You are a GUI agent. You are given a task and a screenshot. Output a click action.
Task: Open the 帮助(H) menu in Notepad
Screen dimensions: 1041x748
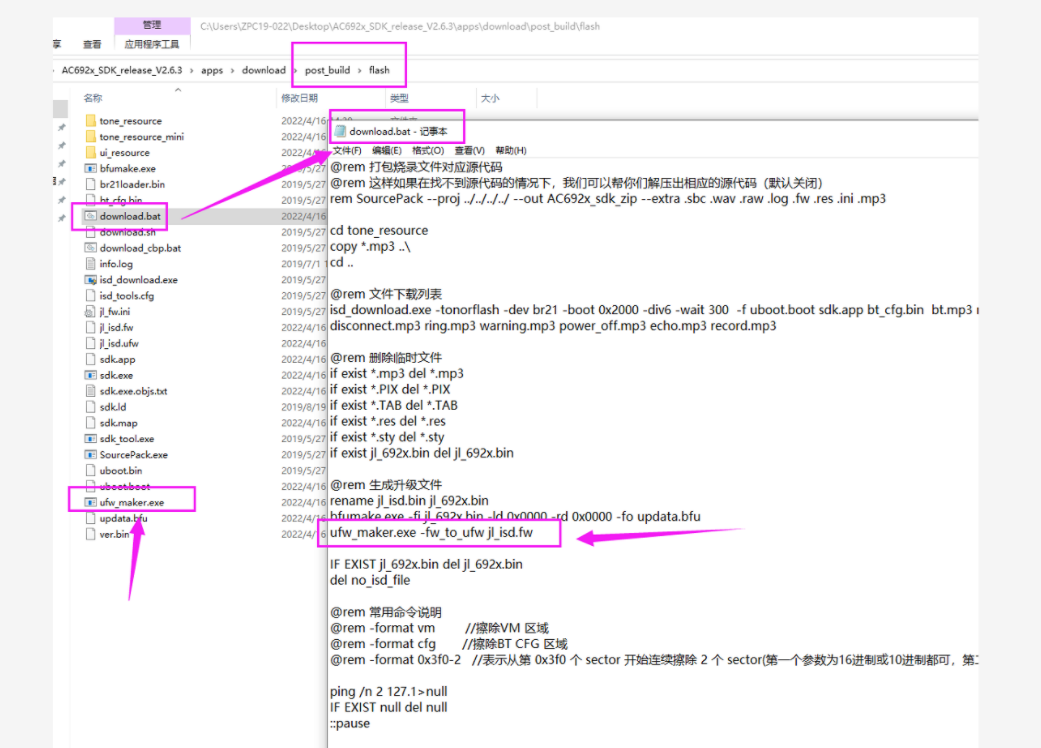coord(511,151)
